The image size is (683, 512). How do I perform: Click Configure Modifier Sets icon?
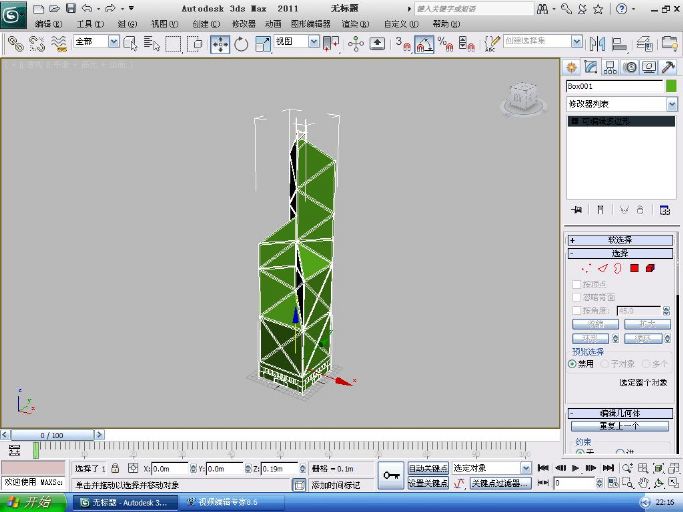(665, 210)
